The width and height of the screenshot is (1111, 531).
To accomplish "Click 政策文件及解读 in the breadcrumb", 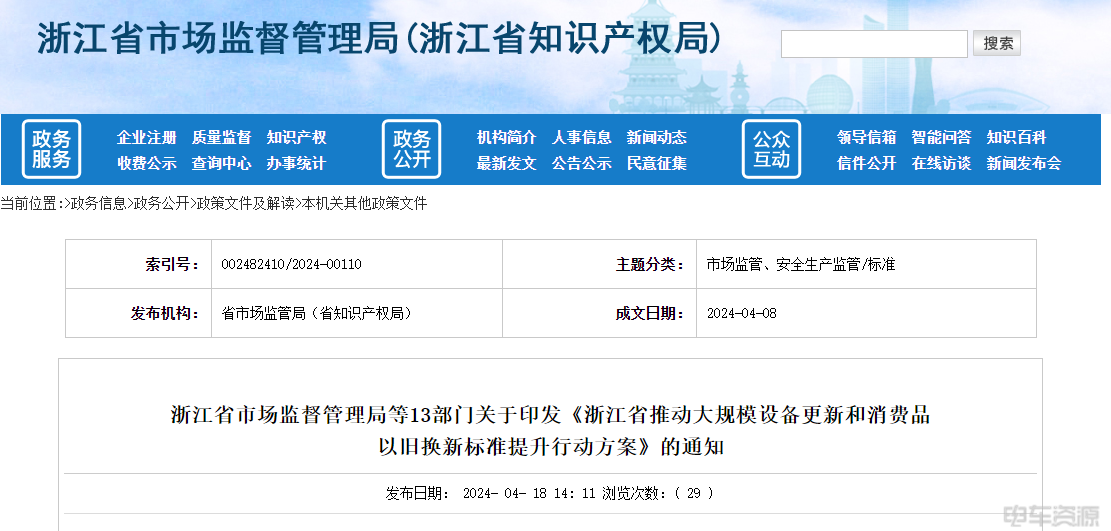I will coord(245,204).
